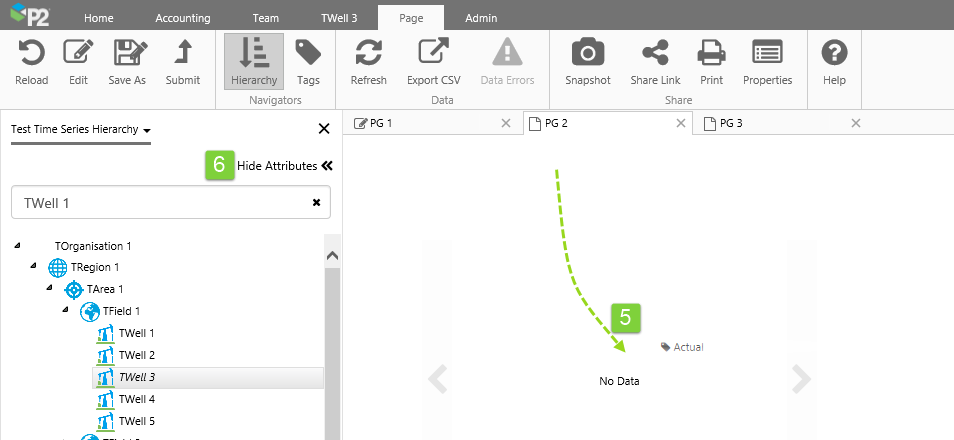Screen dimensions: 954x440
Task: Collapse the TRegion 1 node
Action: (x=34, y=267)
